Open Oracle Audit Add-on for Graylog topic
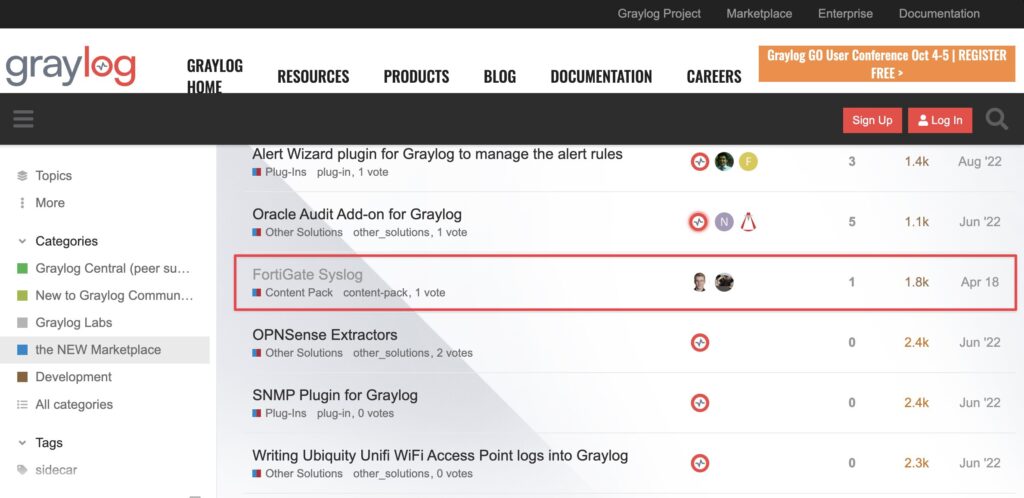Image resolution: width=1024 pixels, height=498 pixels. (x=357, y=214)
